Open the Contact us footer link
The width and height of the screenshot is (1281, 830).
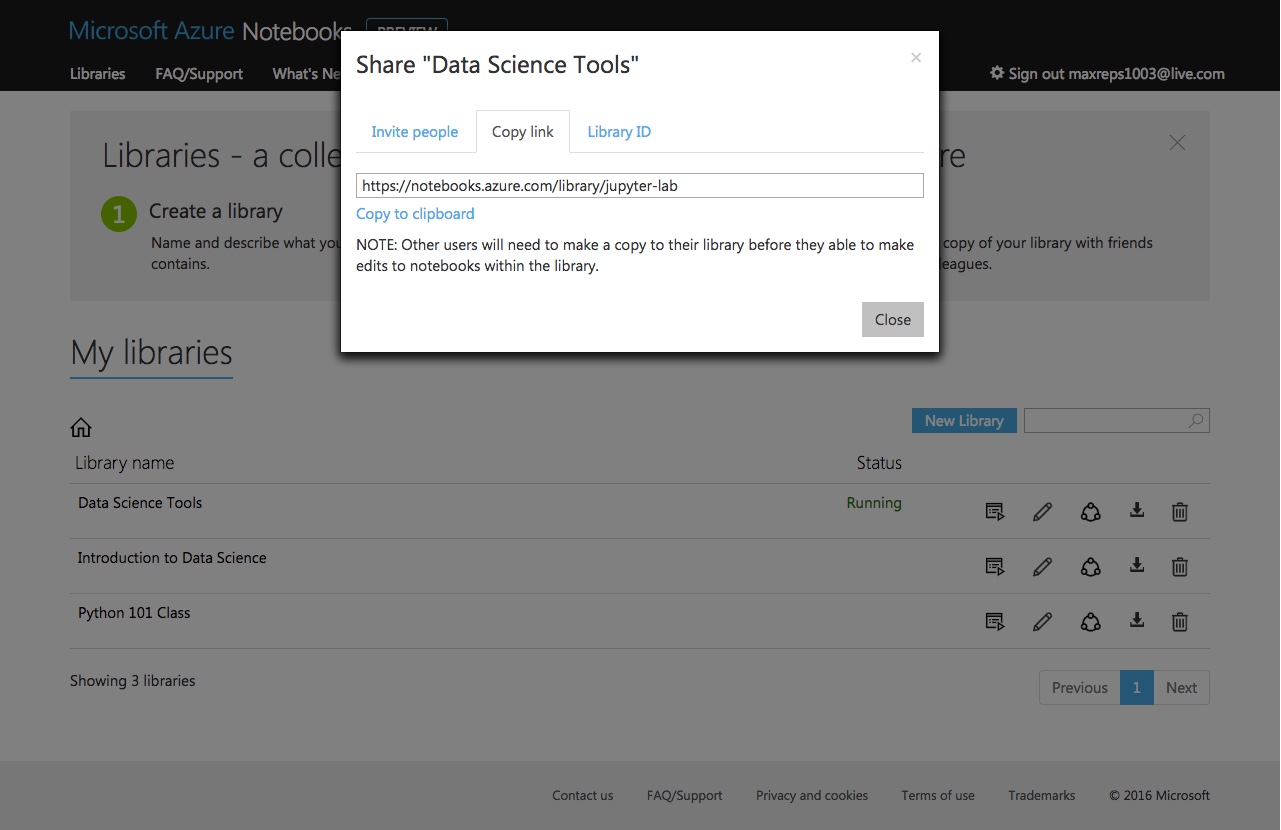[583, 796]
